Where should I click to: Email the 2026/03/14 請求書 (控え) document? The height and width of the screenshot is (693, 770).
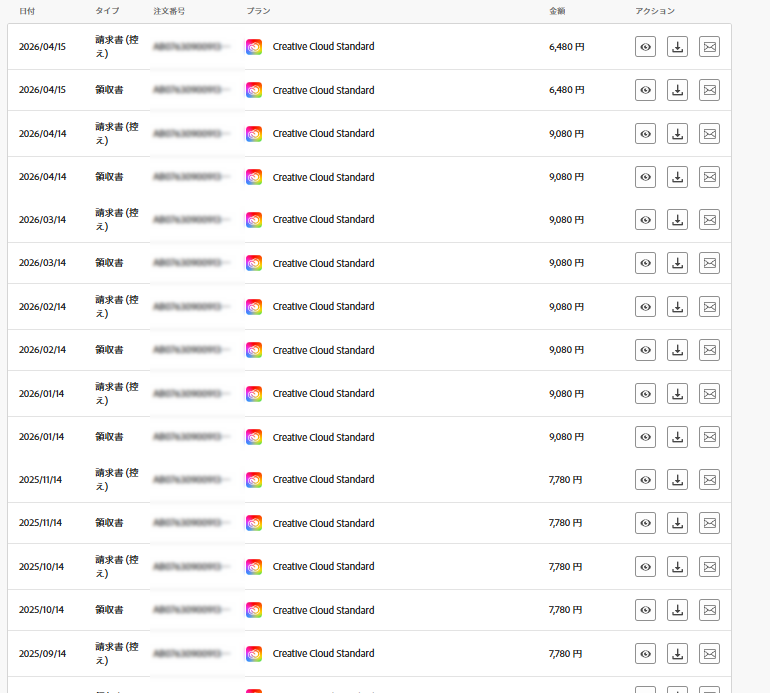(x=710, y=220)
